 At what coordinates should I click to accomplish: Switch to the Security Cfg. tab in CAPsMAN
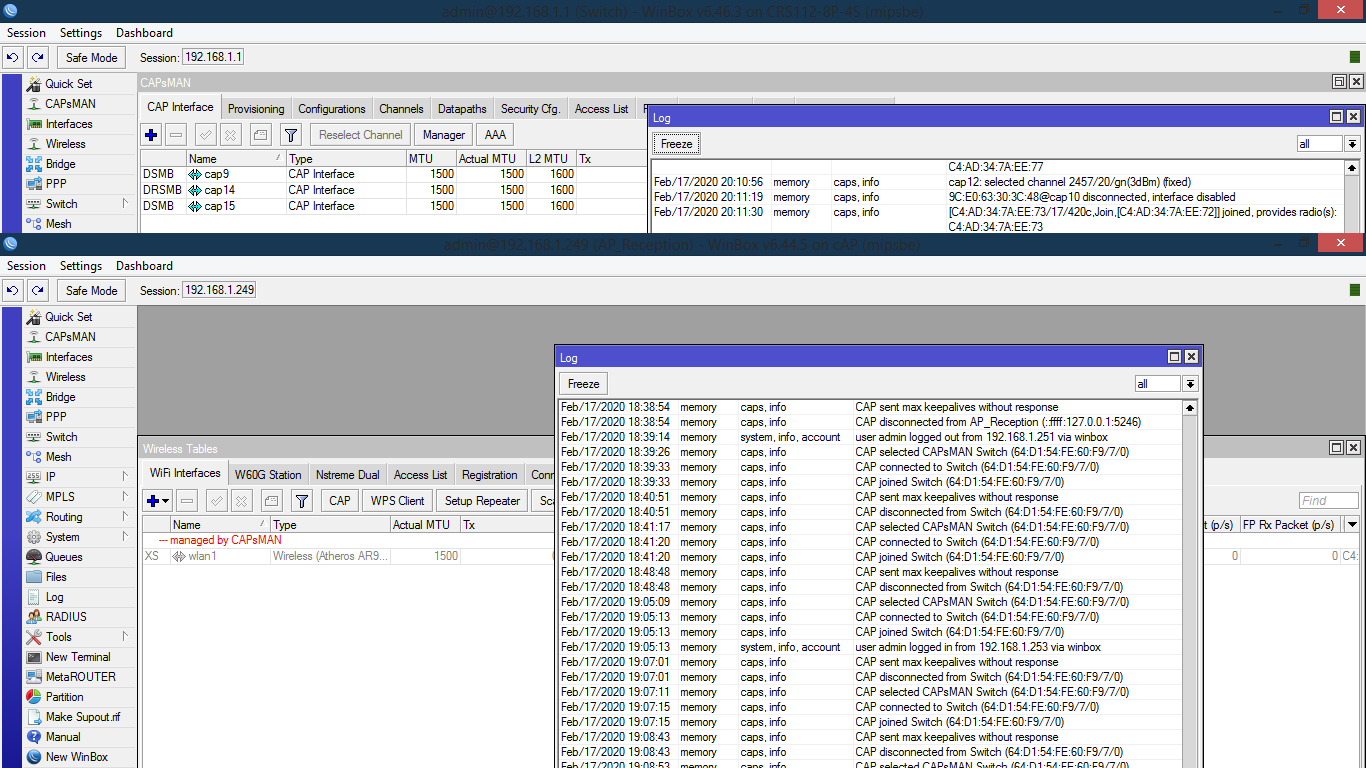coord(530,109)
